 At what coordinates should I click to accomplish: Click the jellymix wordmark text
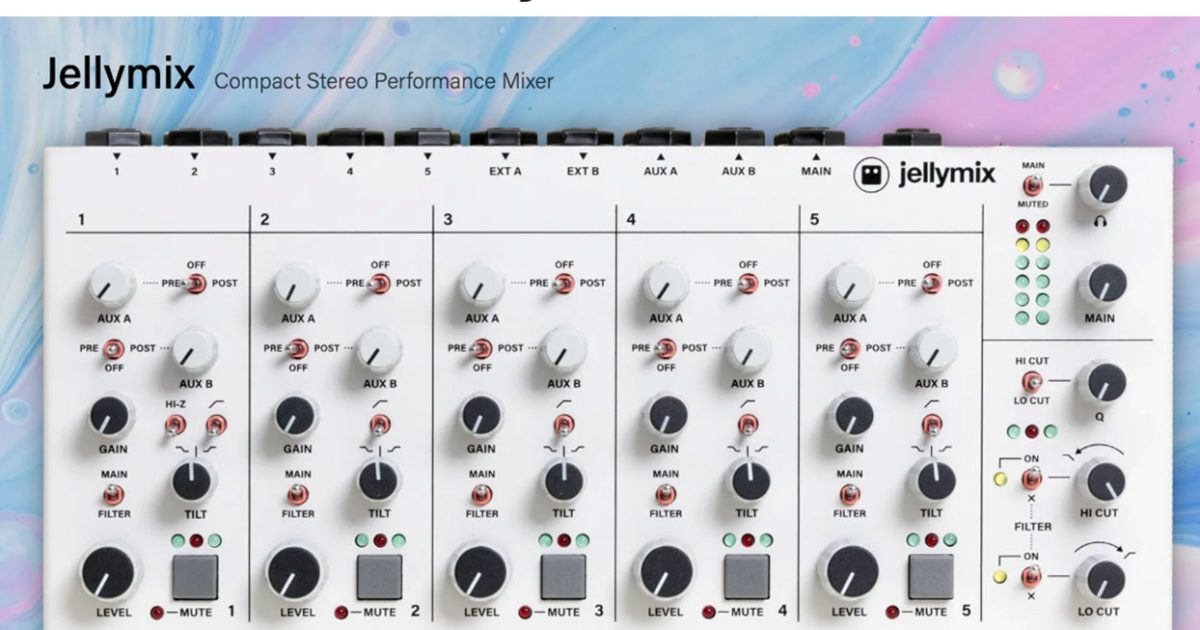point(947,175)
